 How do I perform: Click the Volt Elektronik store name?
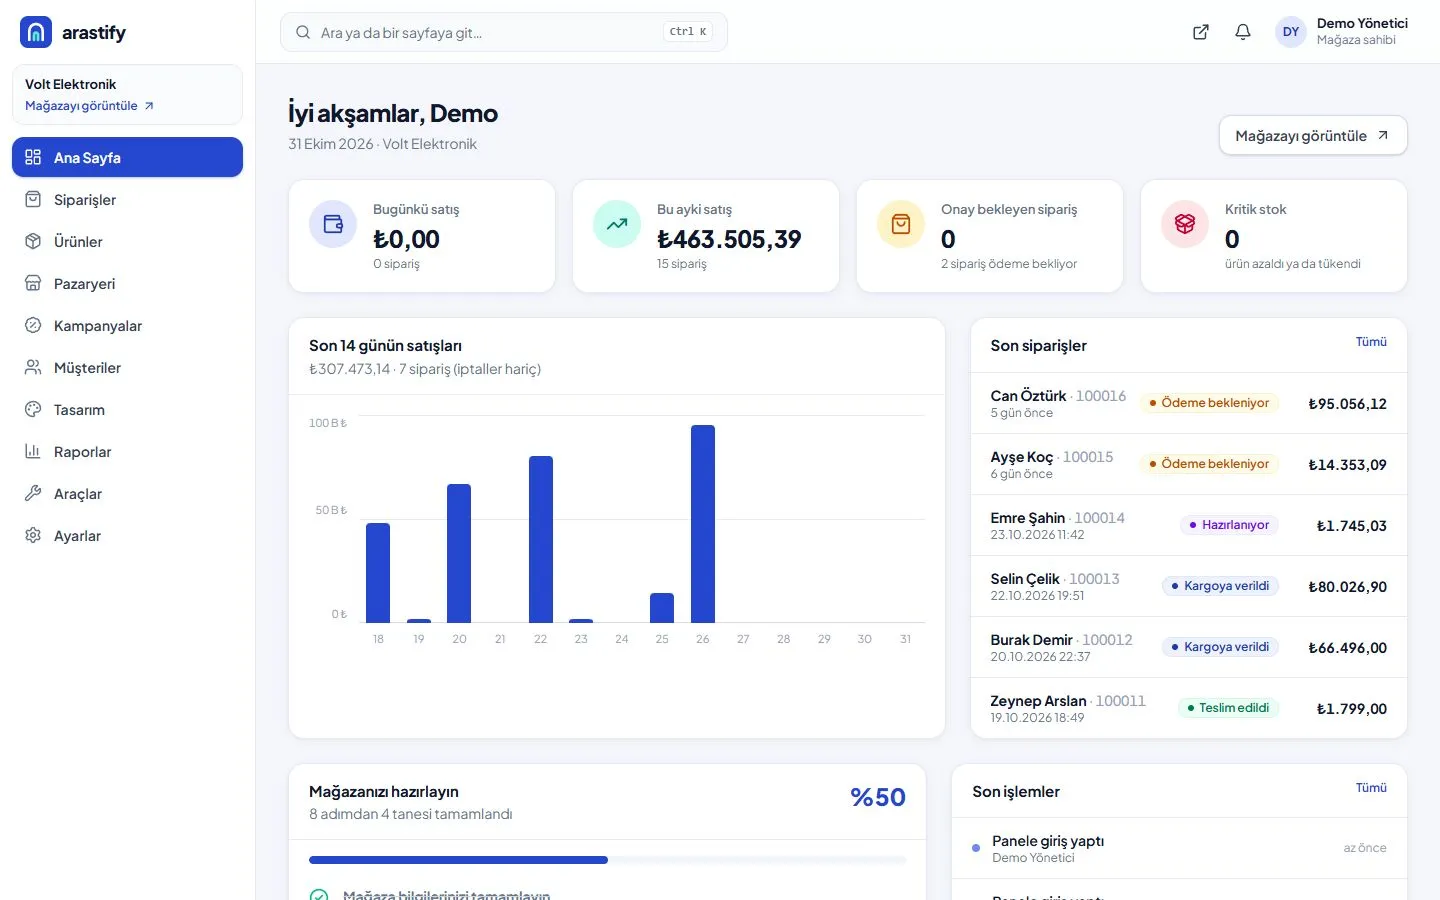(70, 84)
